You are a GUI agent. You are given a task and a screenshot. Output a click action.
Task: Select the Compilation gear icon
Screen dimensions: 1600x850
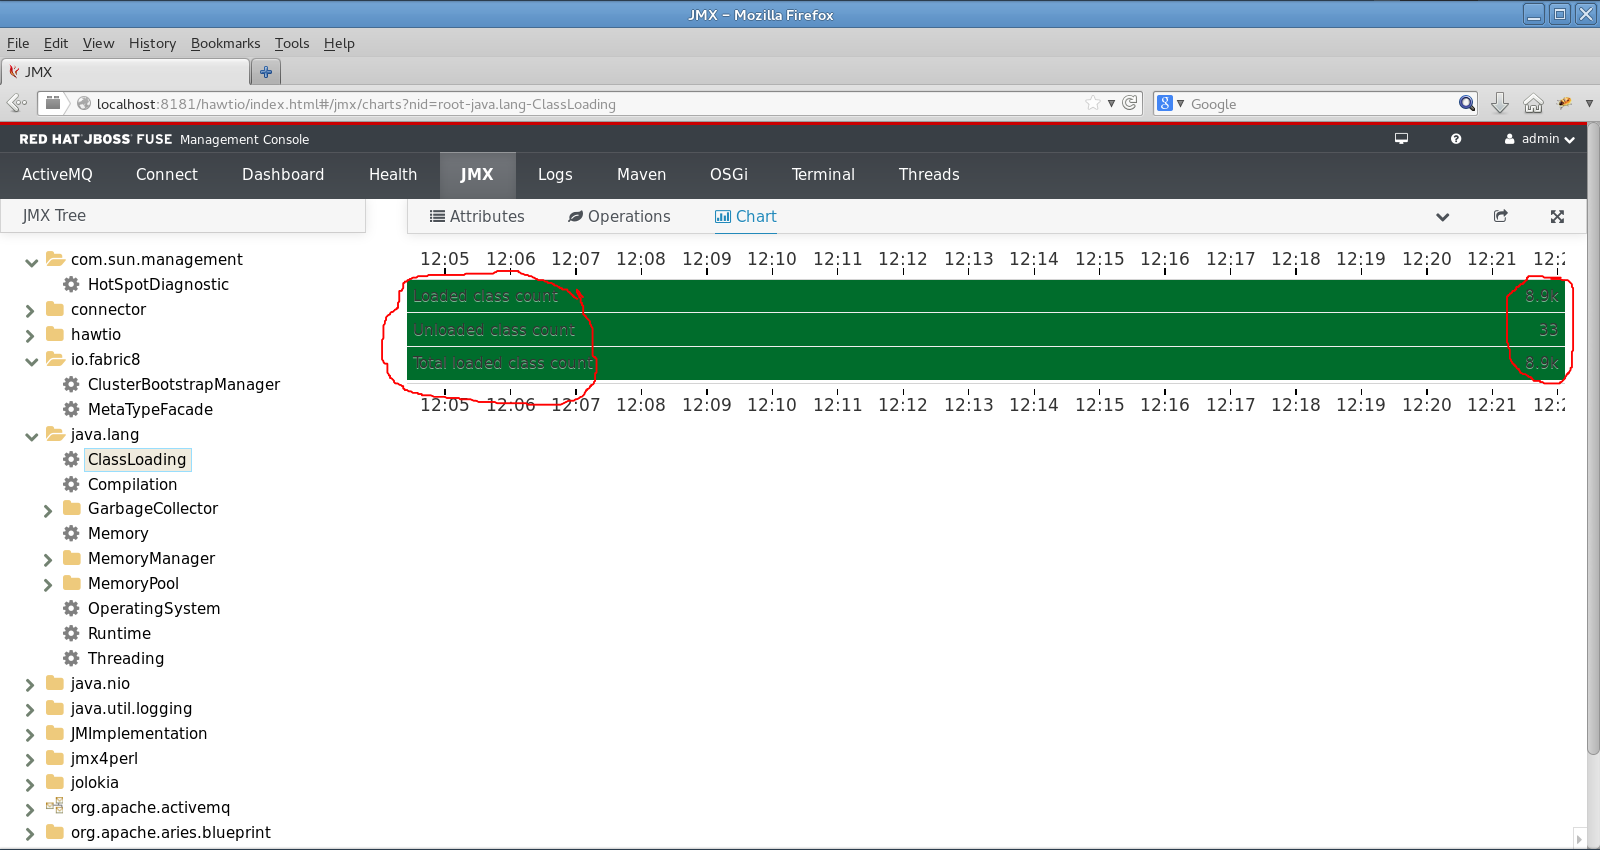click(x=71, y=484)
